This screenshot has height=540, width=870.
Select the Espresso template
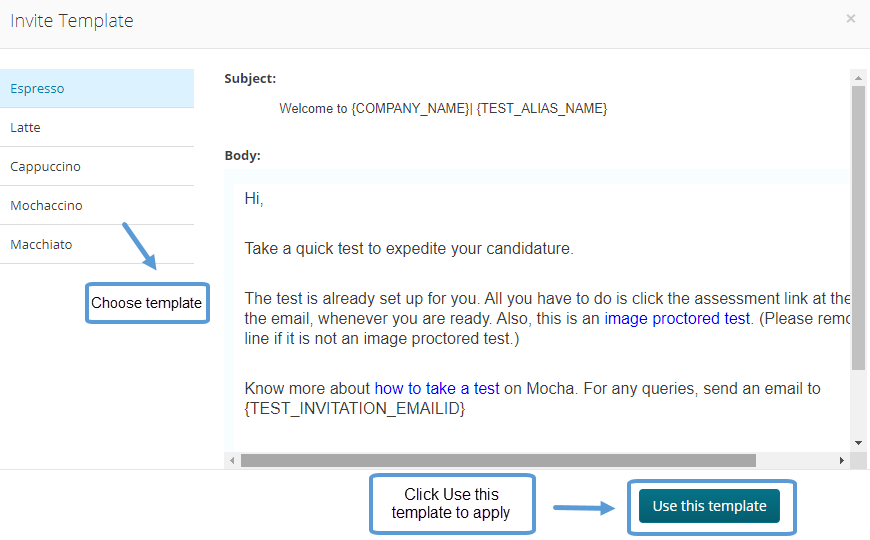point(97,88)
